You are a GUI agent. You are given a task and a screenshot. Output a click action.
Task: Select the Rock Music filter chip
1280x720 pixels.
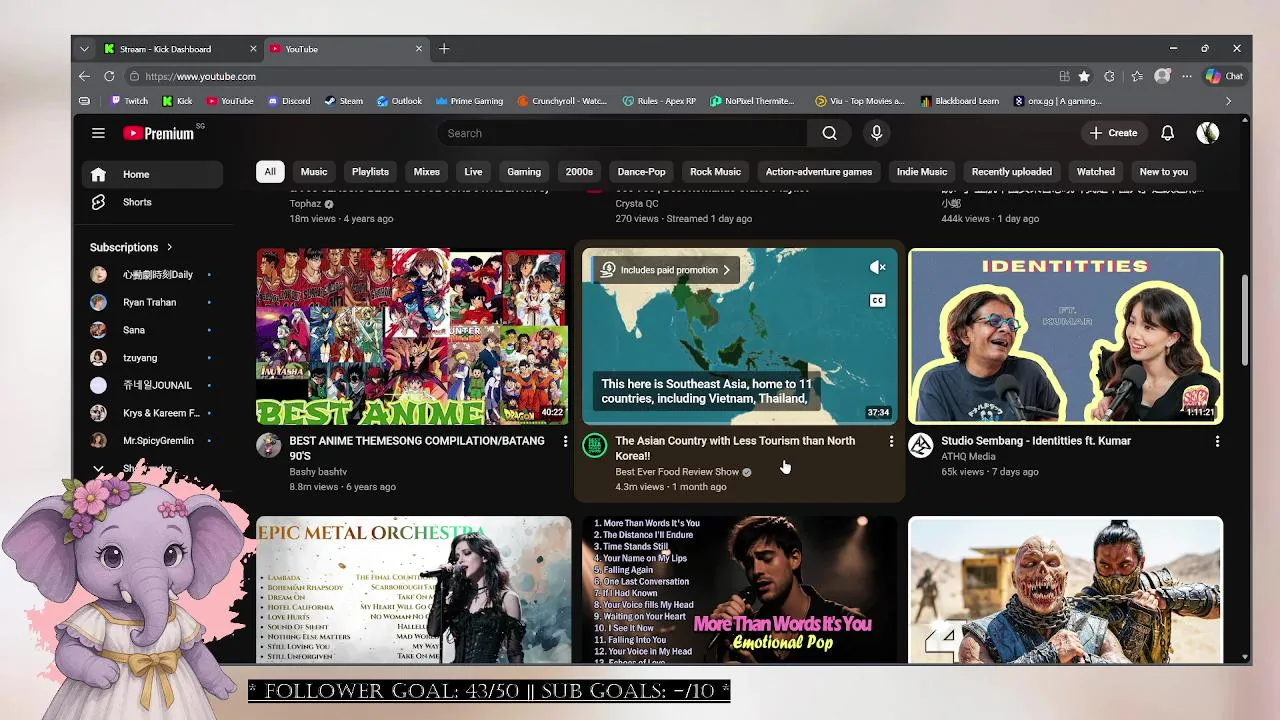pos(715,172)
